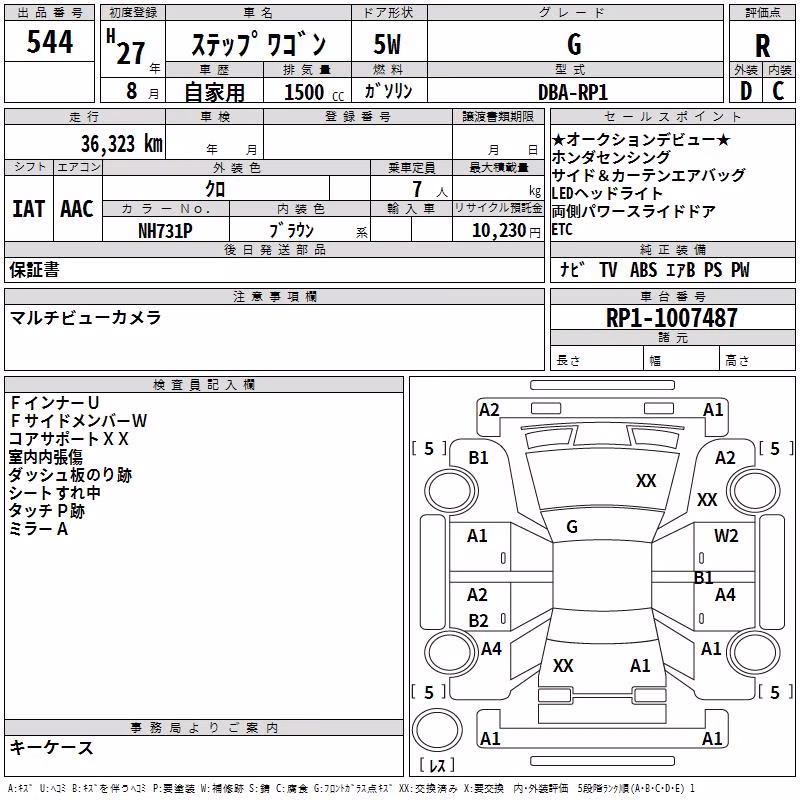Viewport: 800px width, 800px height.
Task: Select the door shape value 5W
Action: (387, 44)
